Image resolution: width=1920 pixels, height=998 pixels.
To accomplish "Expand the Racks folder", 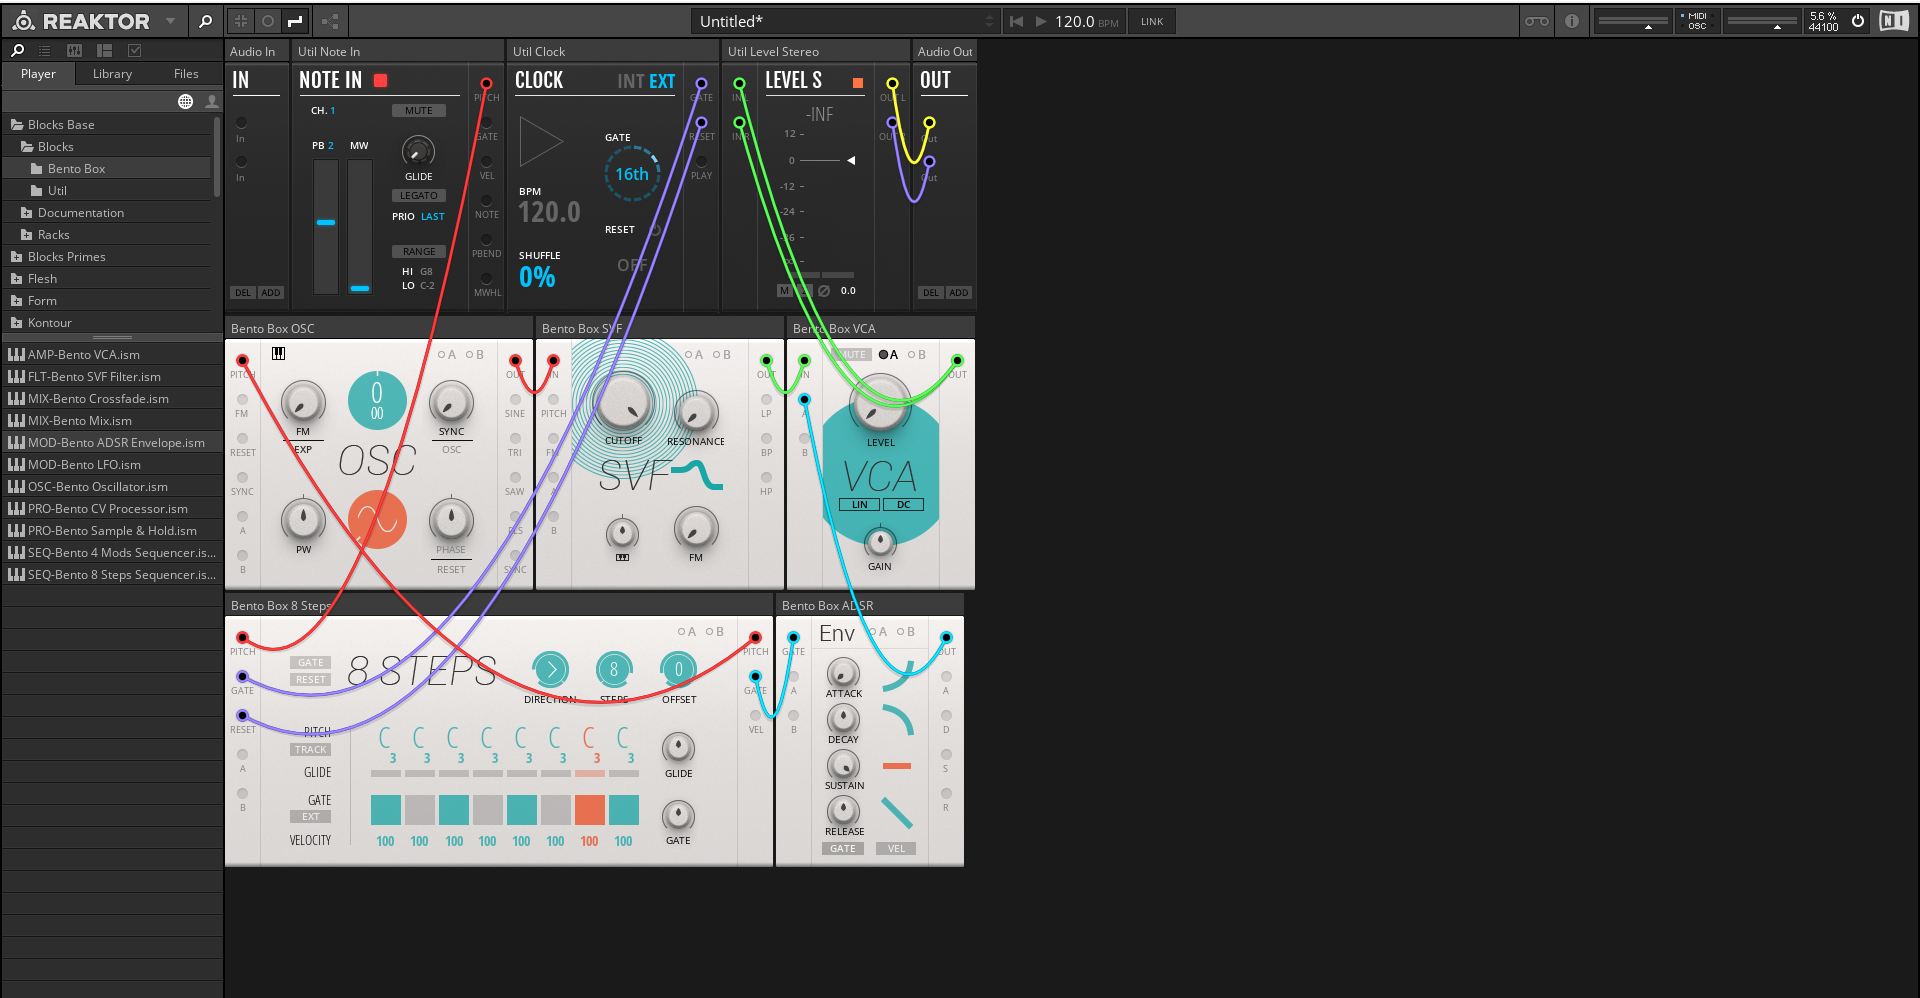I will point(27,235).
